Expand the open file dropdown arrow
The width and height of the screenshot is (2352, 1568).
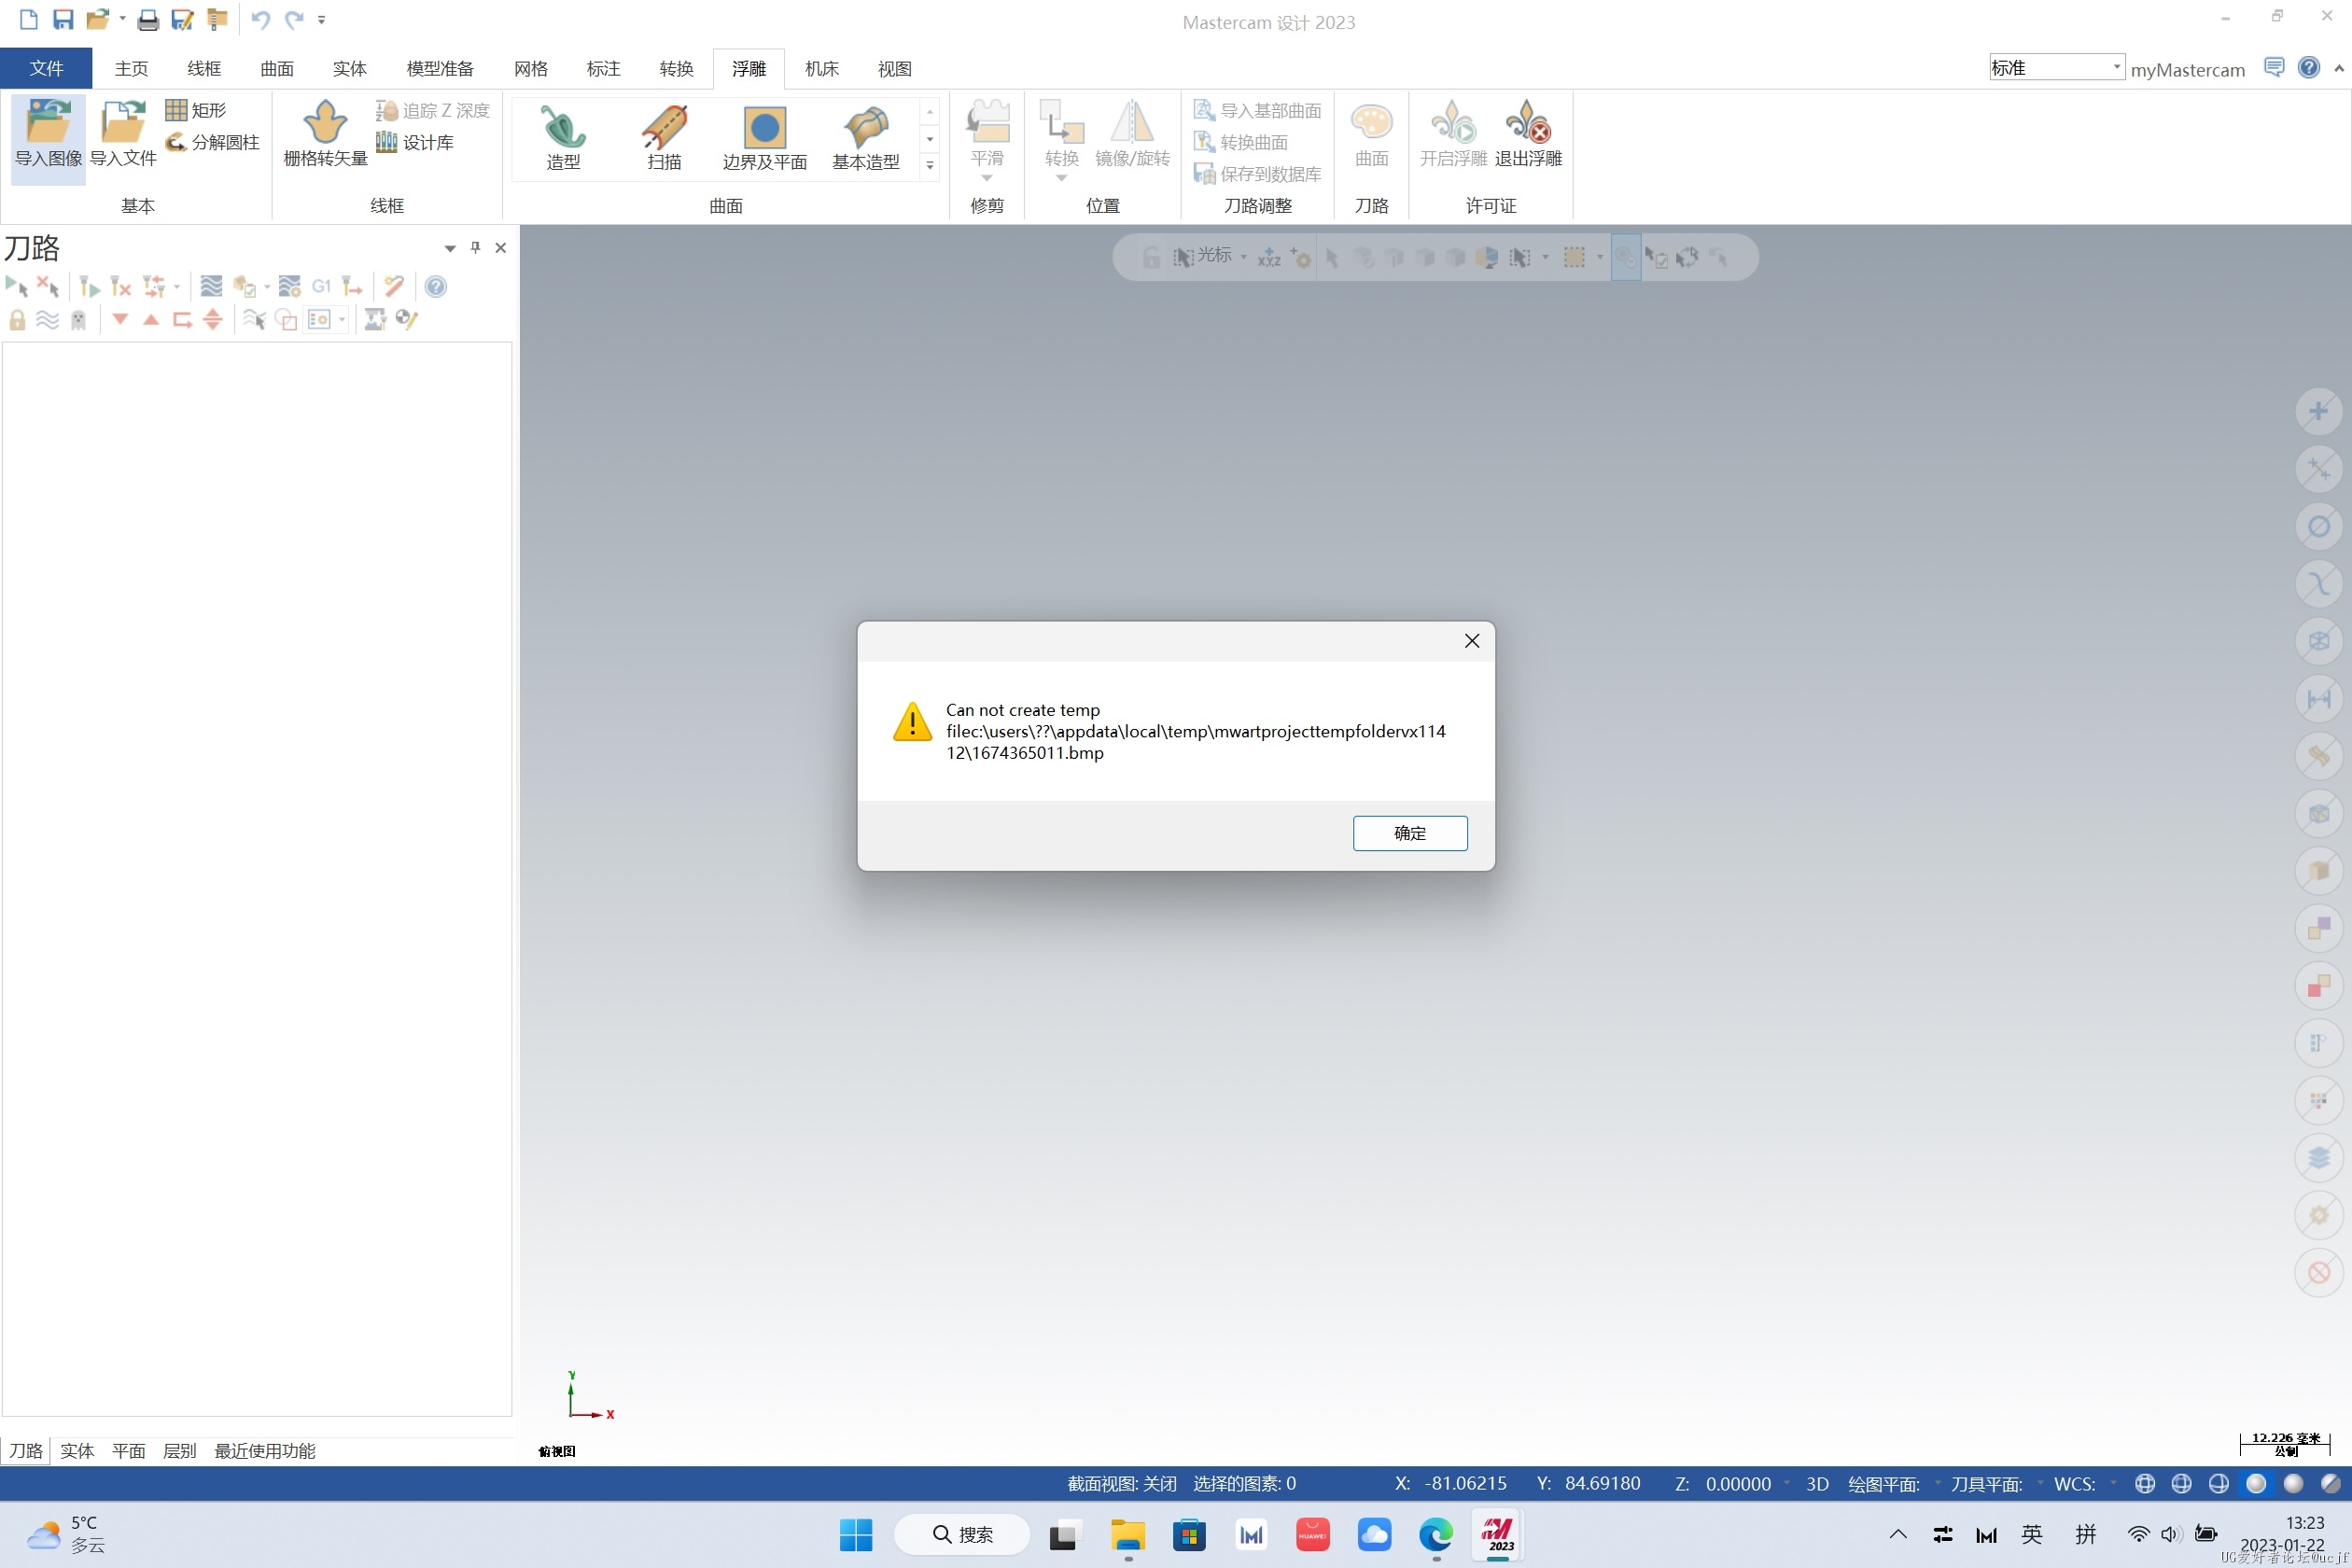point(122,19)
